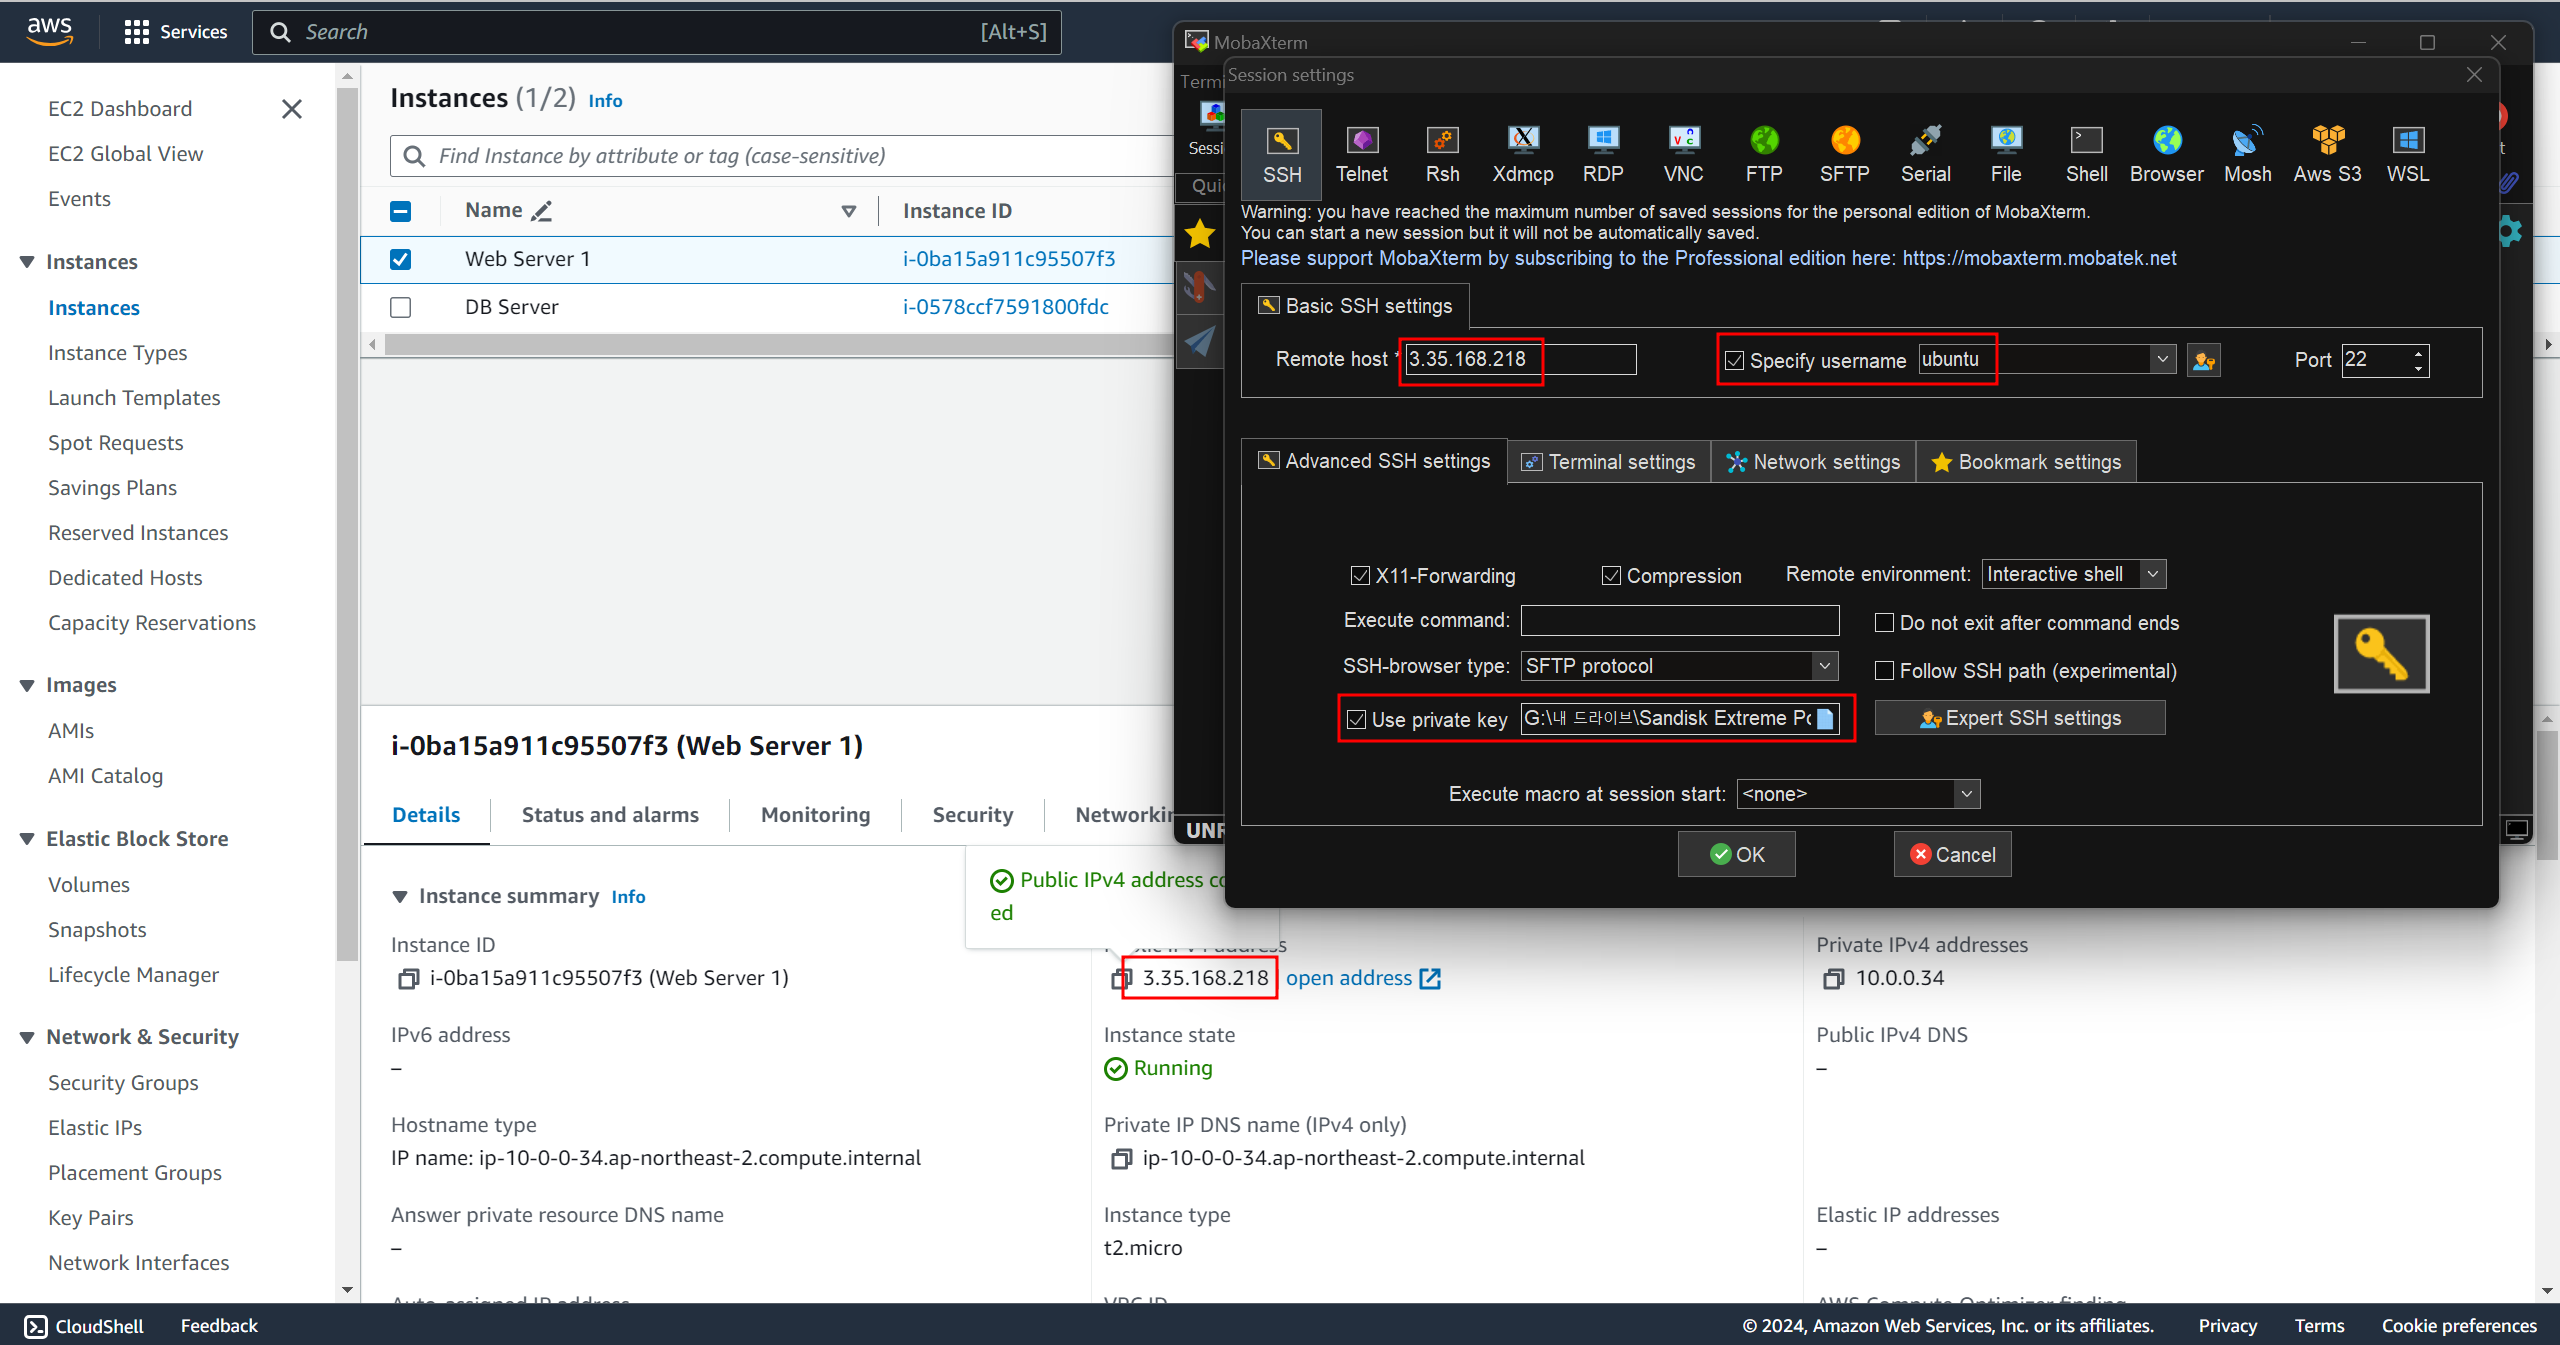Viewport: 2560px width, 1345px height.
Task: Select the SFTP session type icon
Action: pyautogui.click(x=1845, y=153)
